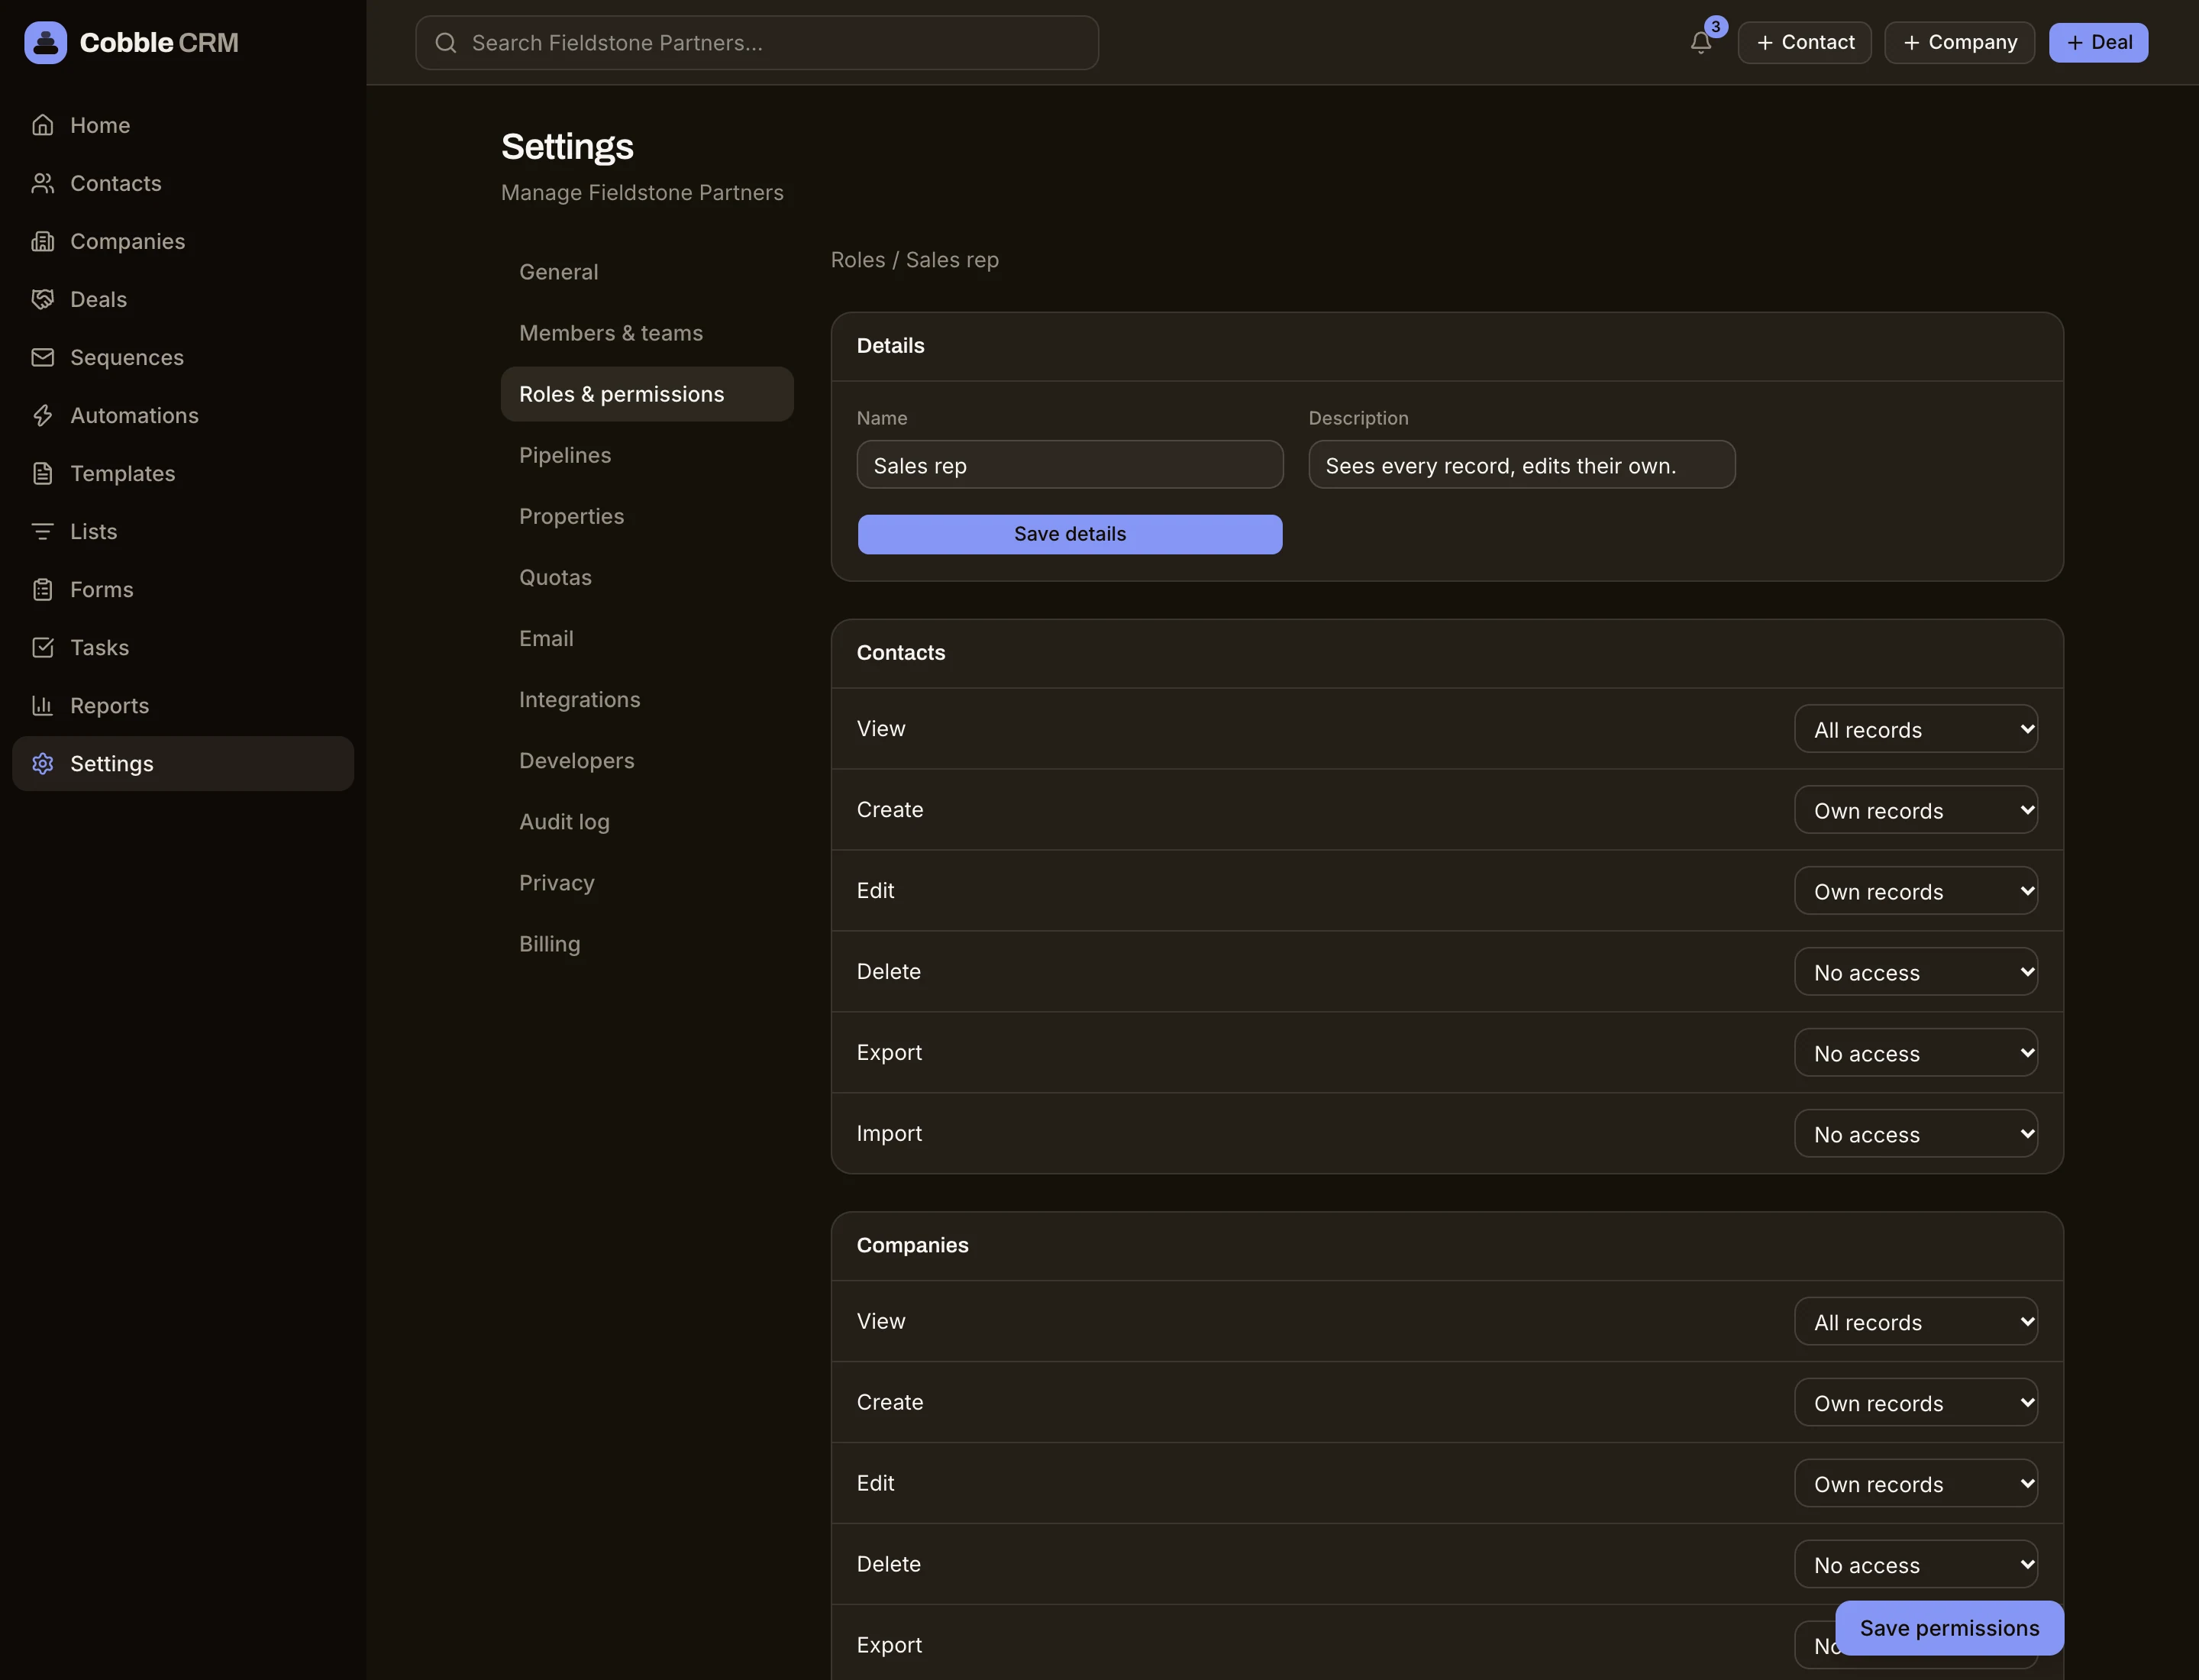Click the Deals handshake icon

42,299
